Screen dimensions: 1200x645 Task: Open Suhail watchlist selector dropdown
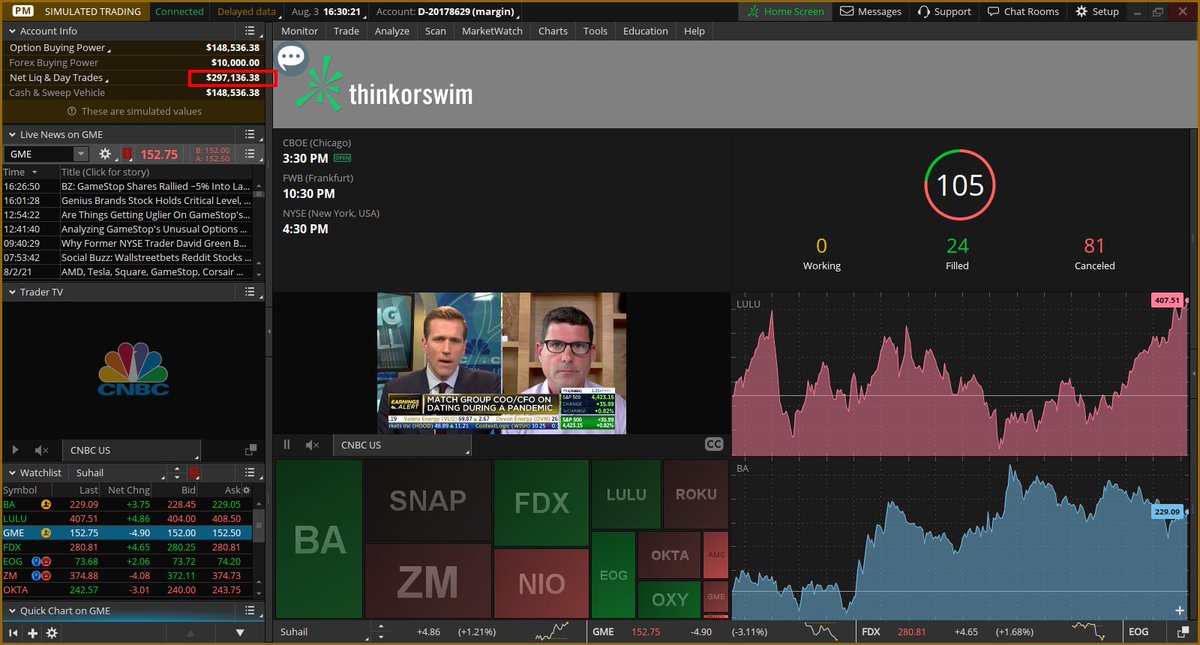click(118, 472)
